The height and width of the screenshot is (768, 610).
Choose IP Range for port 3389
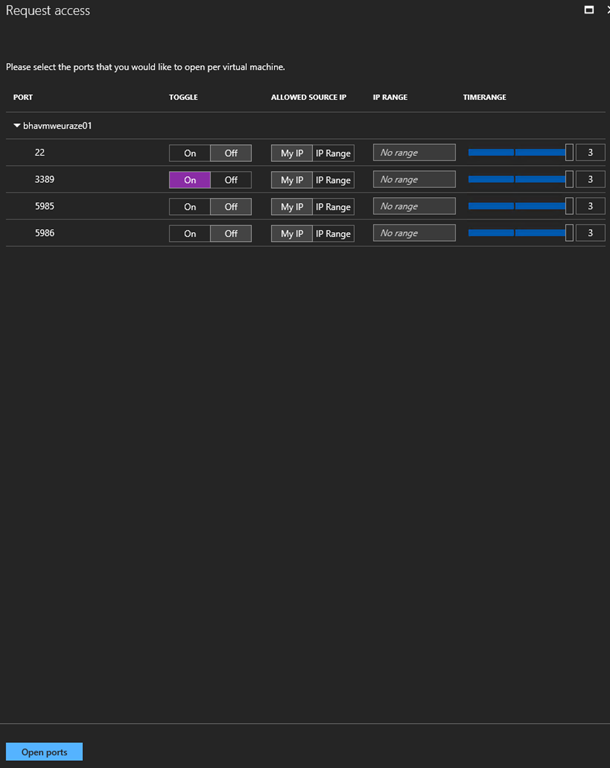[333, 180]
